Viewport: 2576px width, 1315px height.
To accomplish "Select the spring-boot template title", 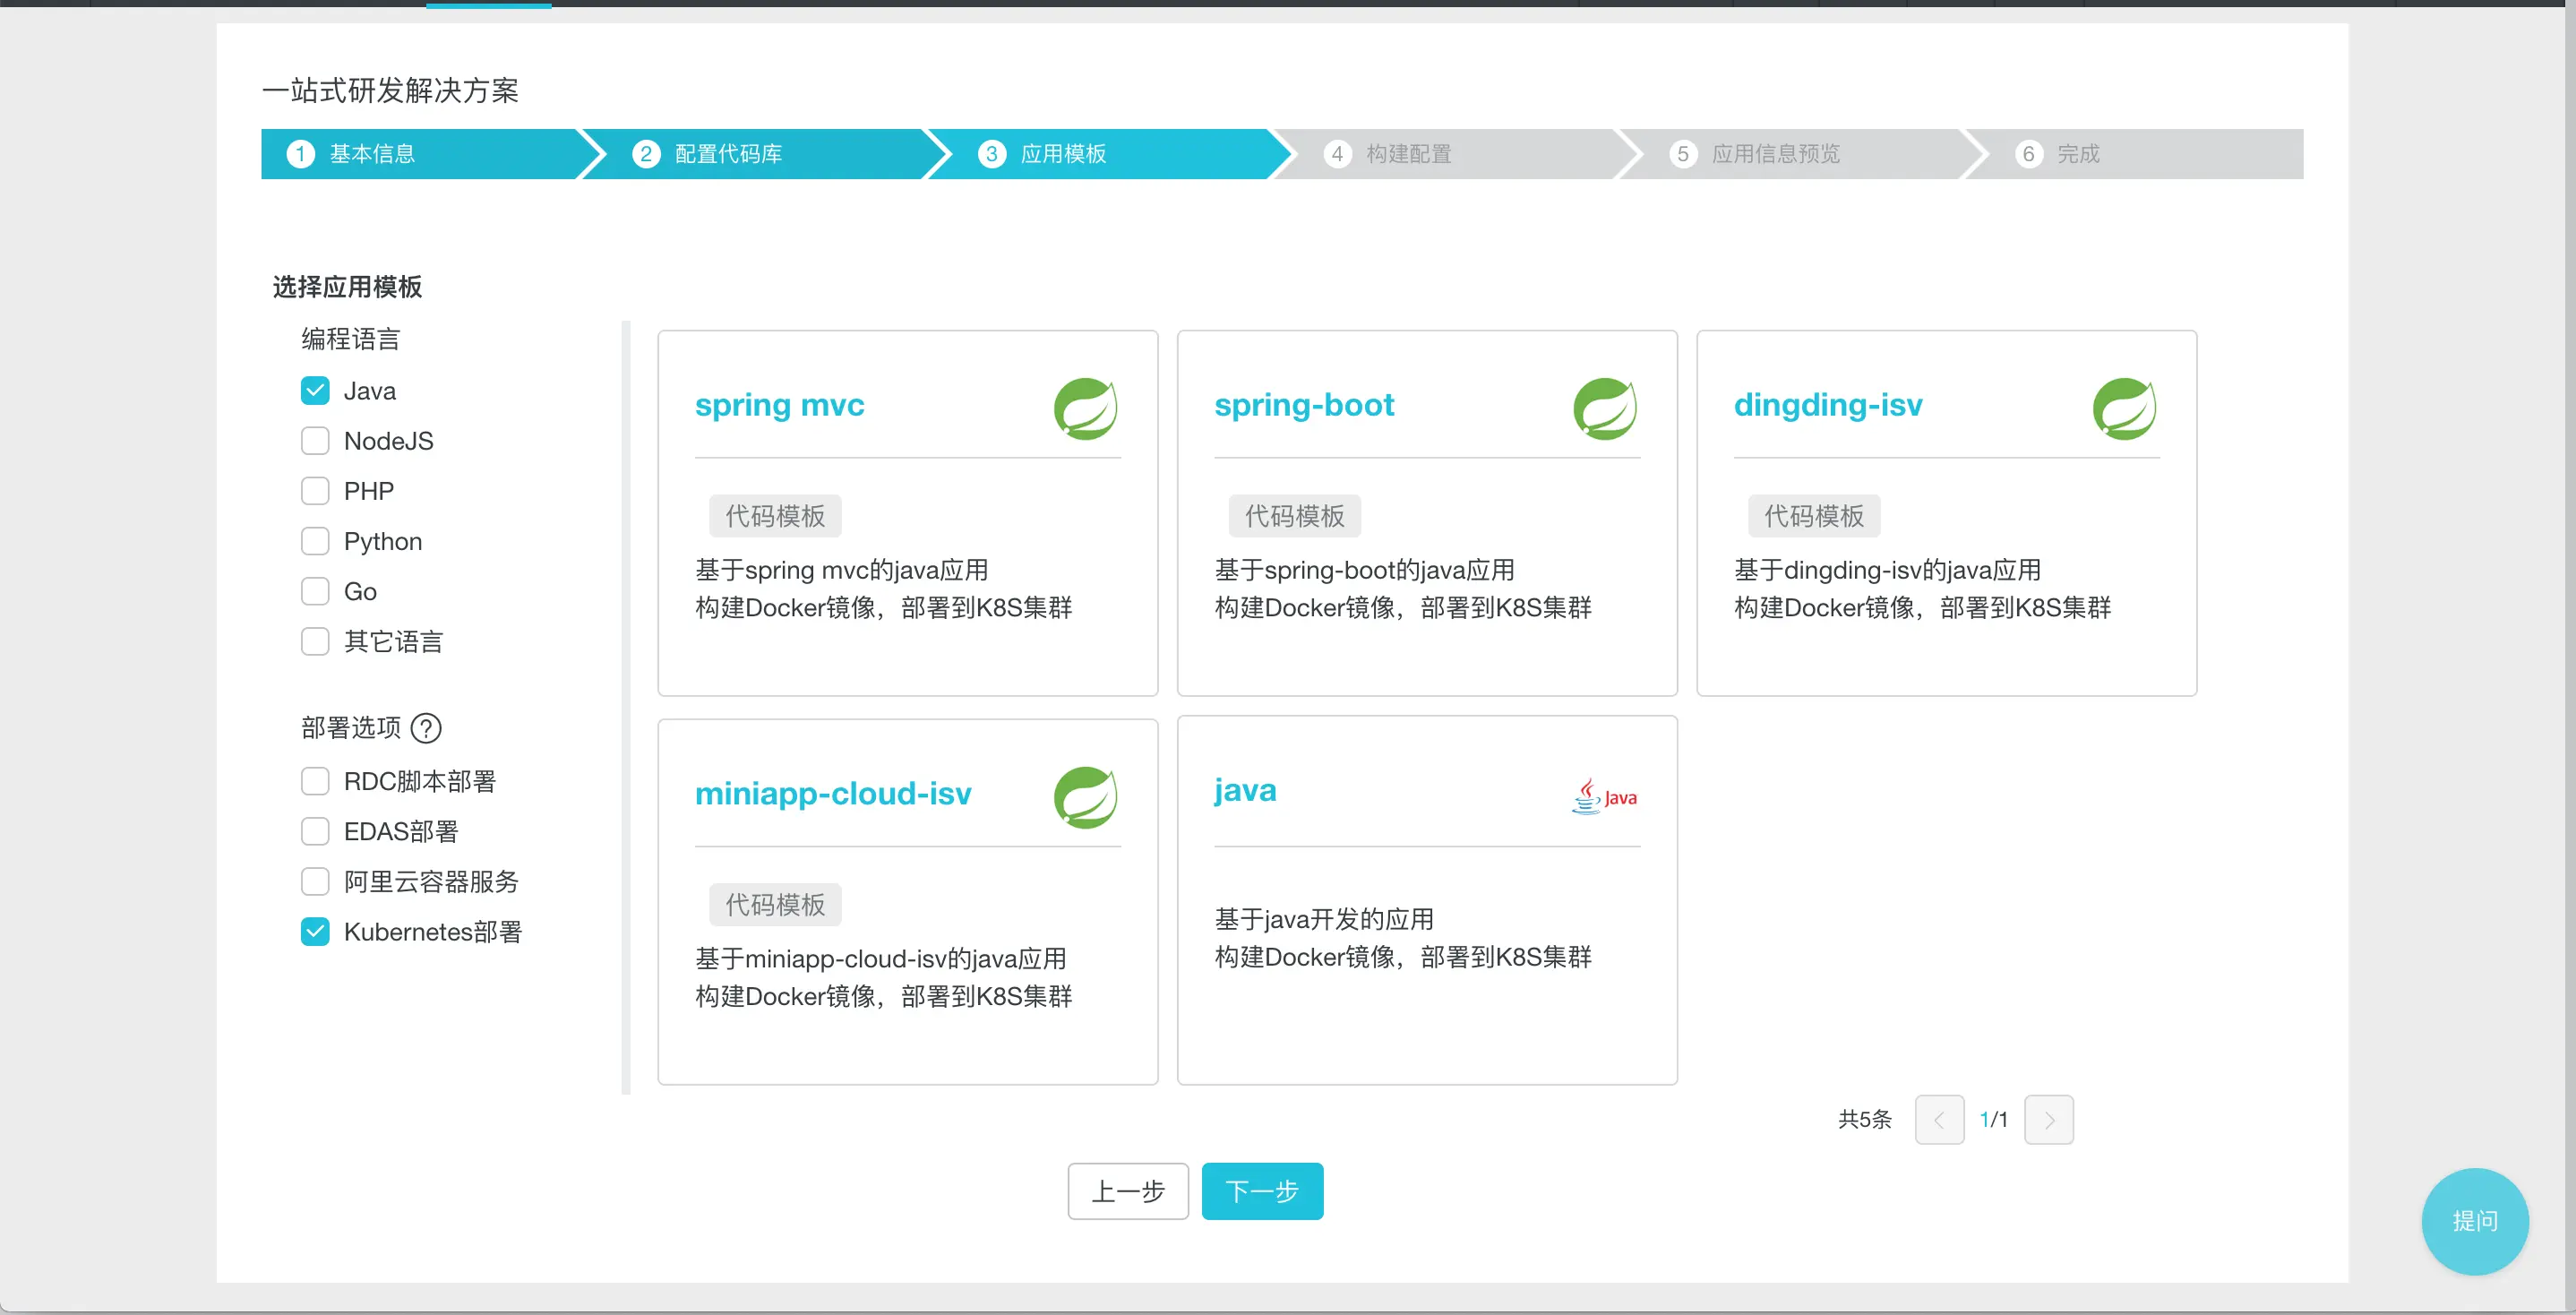I will (x=1304, y=405).
